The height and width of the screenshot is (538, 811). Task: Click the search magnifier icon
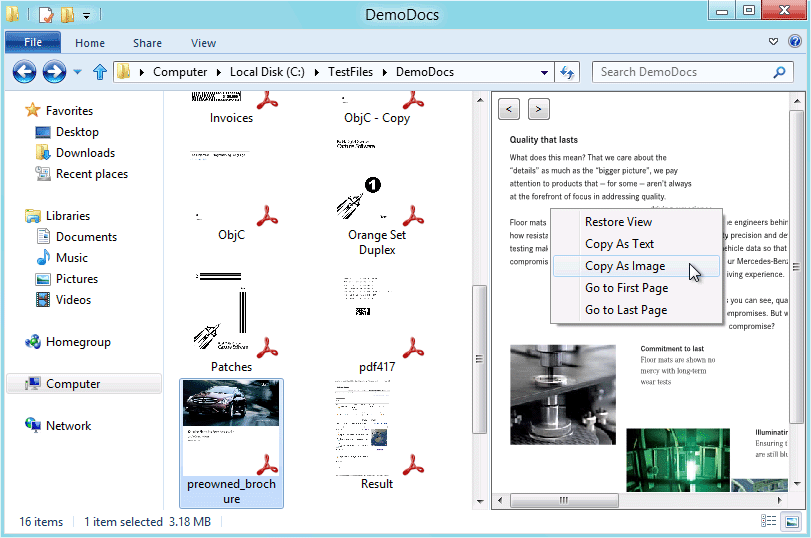pos(779,72)
